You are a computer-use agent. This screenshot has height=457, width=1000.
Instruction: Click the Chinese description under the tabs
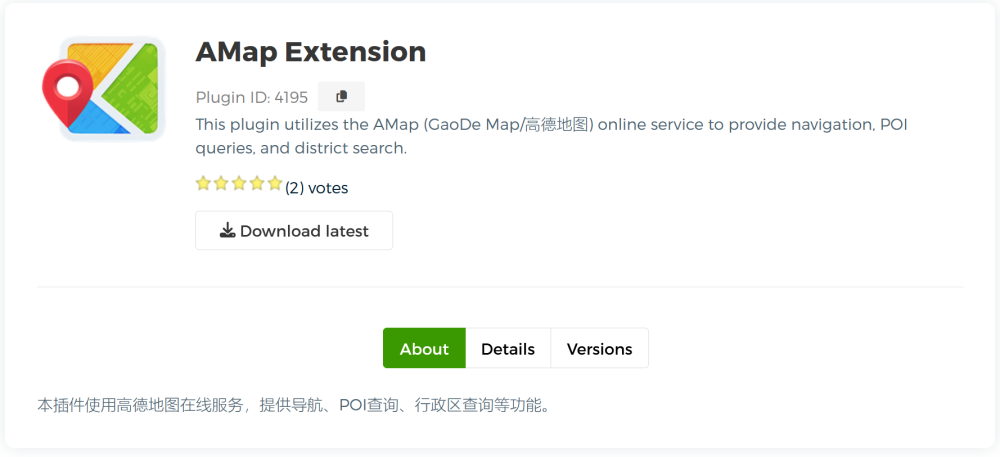pyautogui.click(x=295, y=406)
